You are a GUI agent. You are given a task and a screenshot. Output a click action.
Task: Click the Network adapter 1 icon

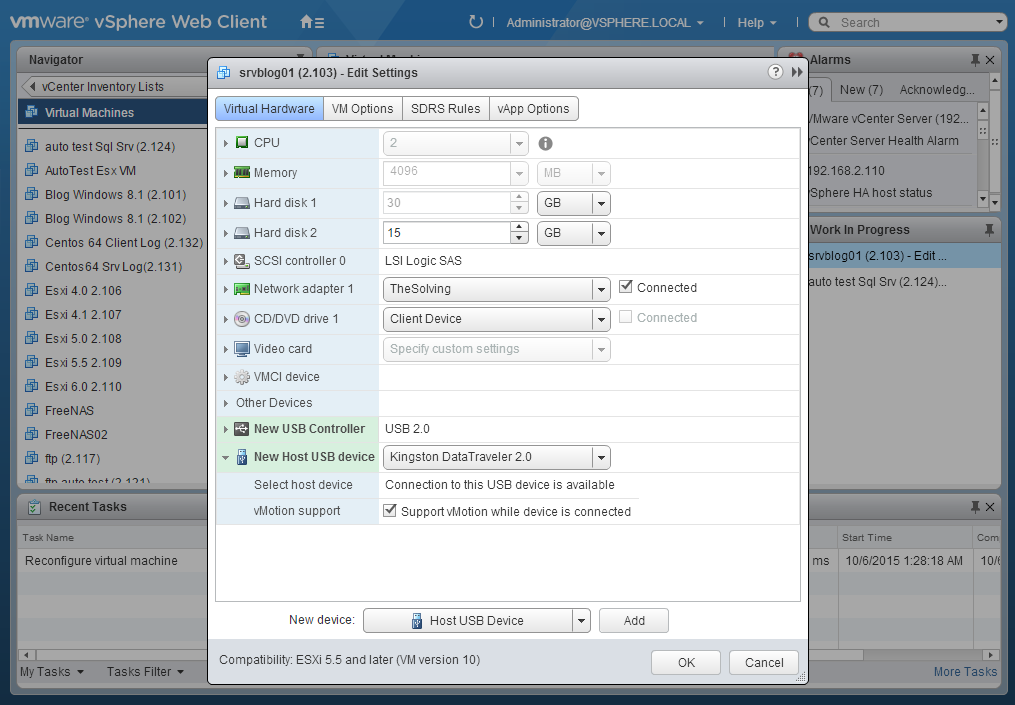click(242, 289)
